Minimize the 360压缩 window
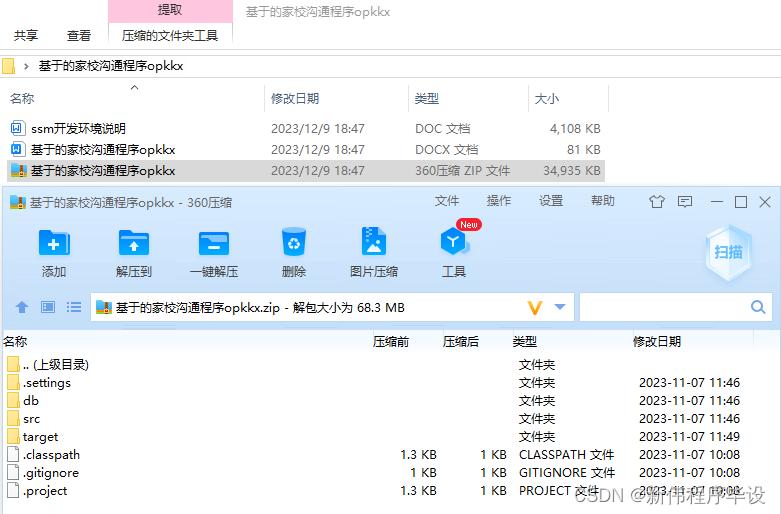This screenshot has width=781, height=514. pyautogui.click(x=717, y=202)
